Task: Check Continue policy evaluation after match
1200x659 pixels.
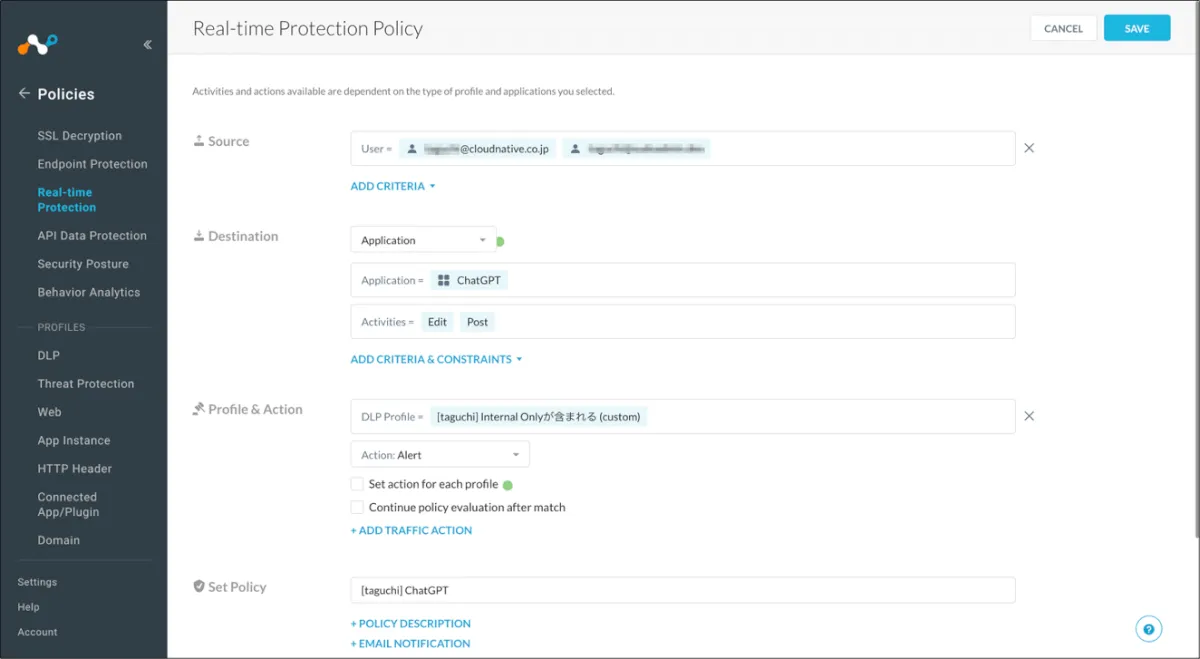Action: click(357, 507)
